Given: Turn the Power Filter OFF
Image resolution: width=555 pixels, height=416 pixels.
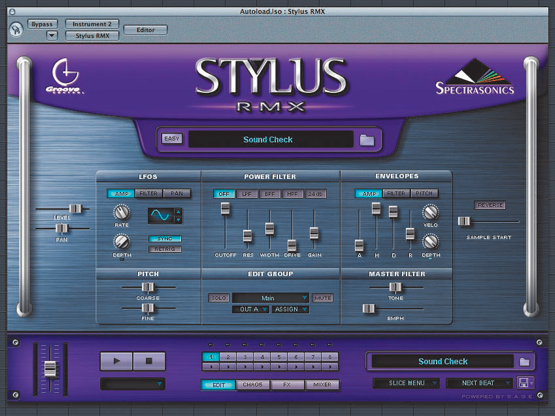Looking at the screenshot, I should tap(224, 194).
